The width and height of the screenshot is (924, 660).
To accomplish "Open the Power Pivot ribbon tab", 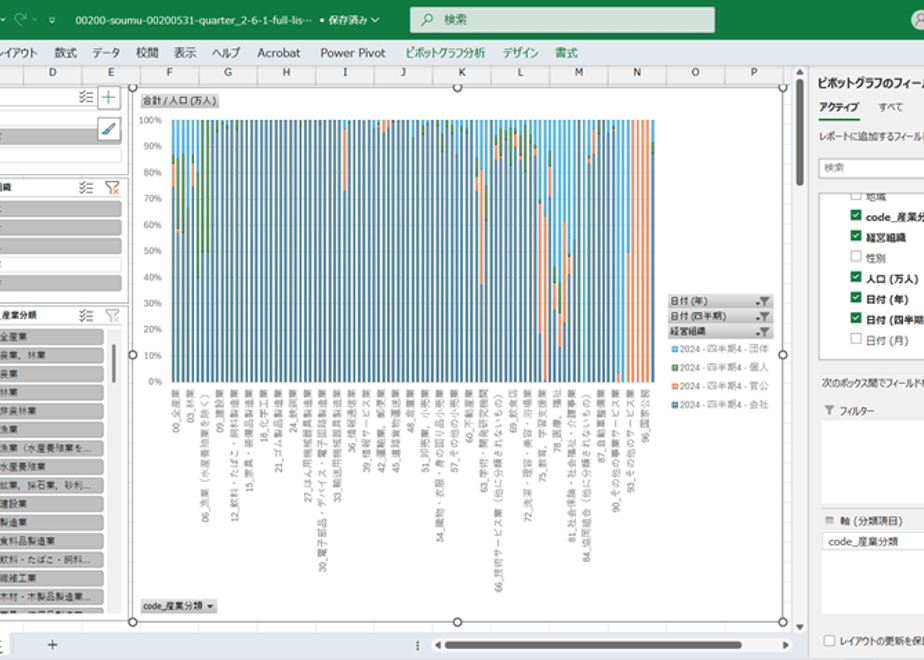I will pos(352,53).
